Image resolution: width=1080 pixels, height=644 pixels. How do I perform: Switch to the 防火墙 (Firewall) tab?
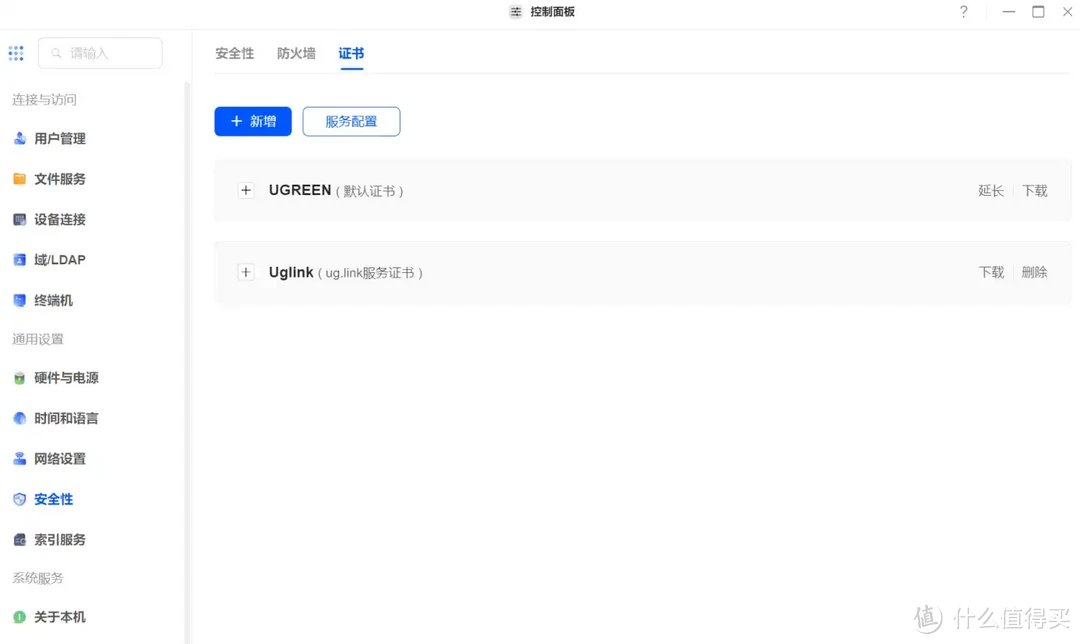pos(295,53)
